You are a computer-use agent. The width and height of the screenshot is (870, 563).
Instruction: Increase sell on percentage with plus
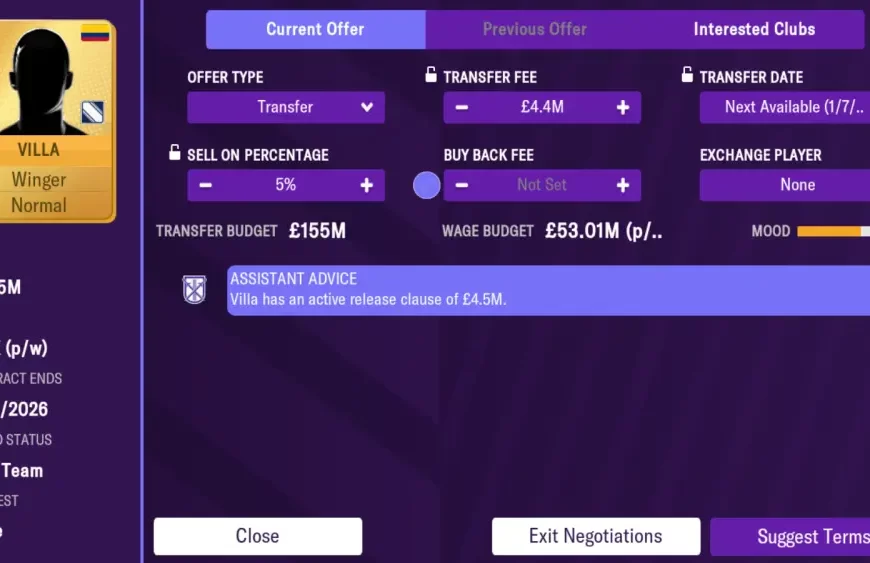(x=366, y=185)
